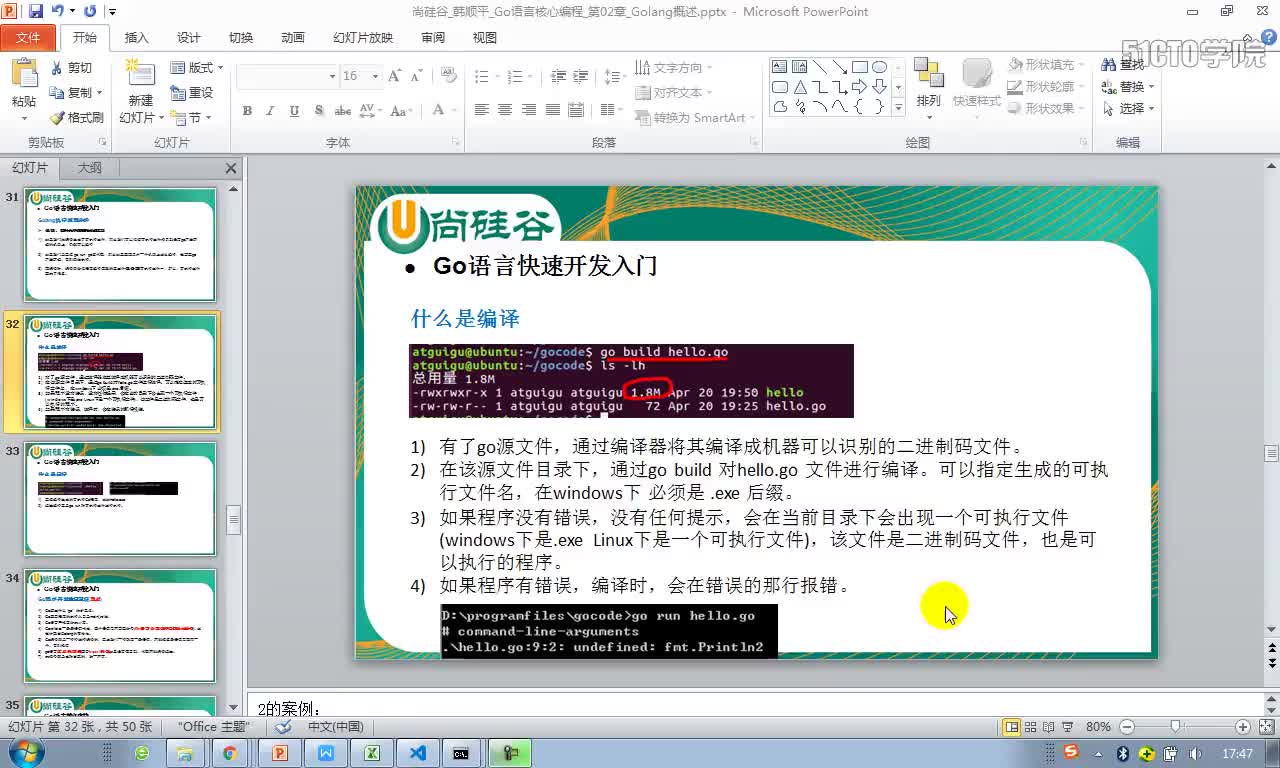This screenshot has height=768, width=1280.
Task: Toggle Normal view button in status bar
Action: (x=1011, y=727)
